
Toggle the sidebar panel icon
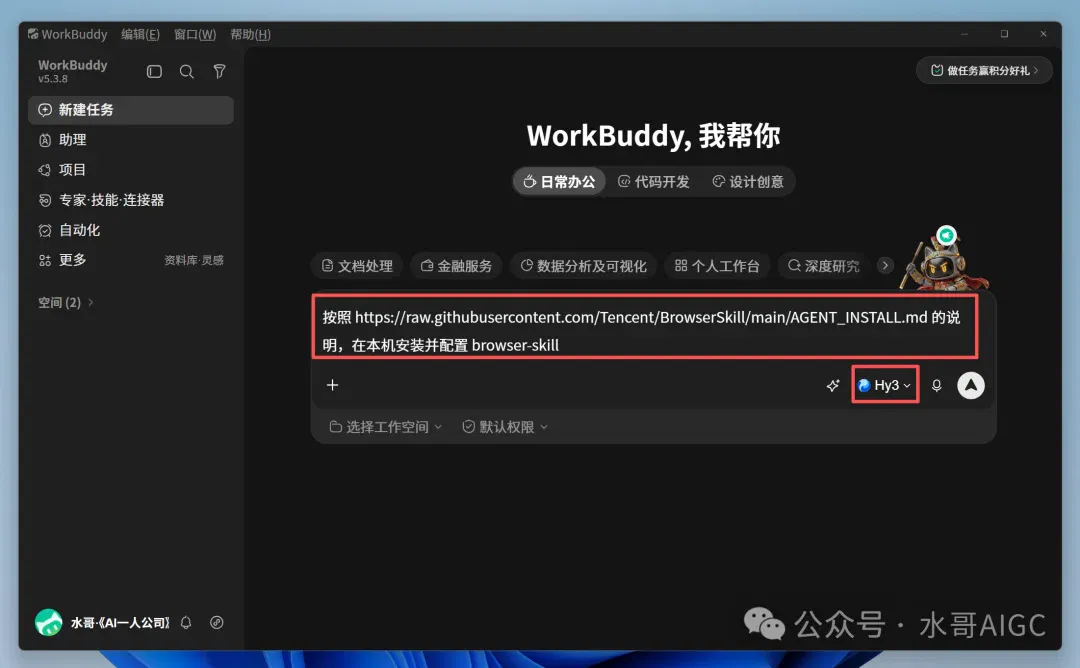154,72
